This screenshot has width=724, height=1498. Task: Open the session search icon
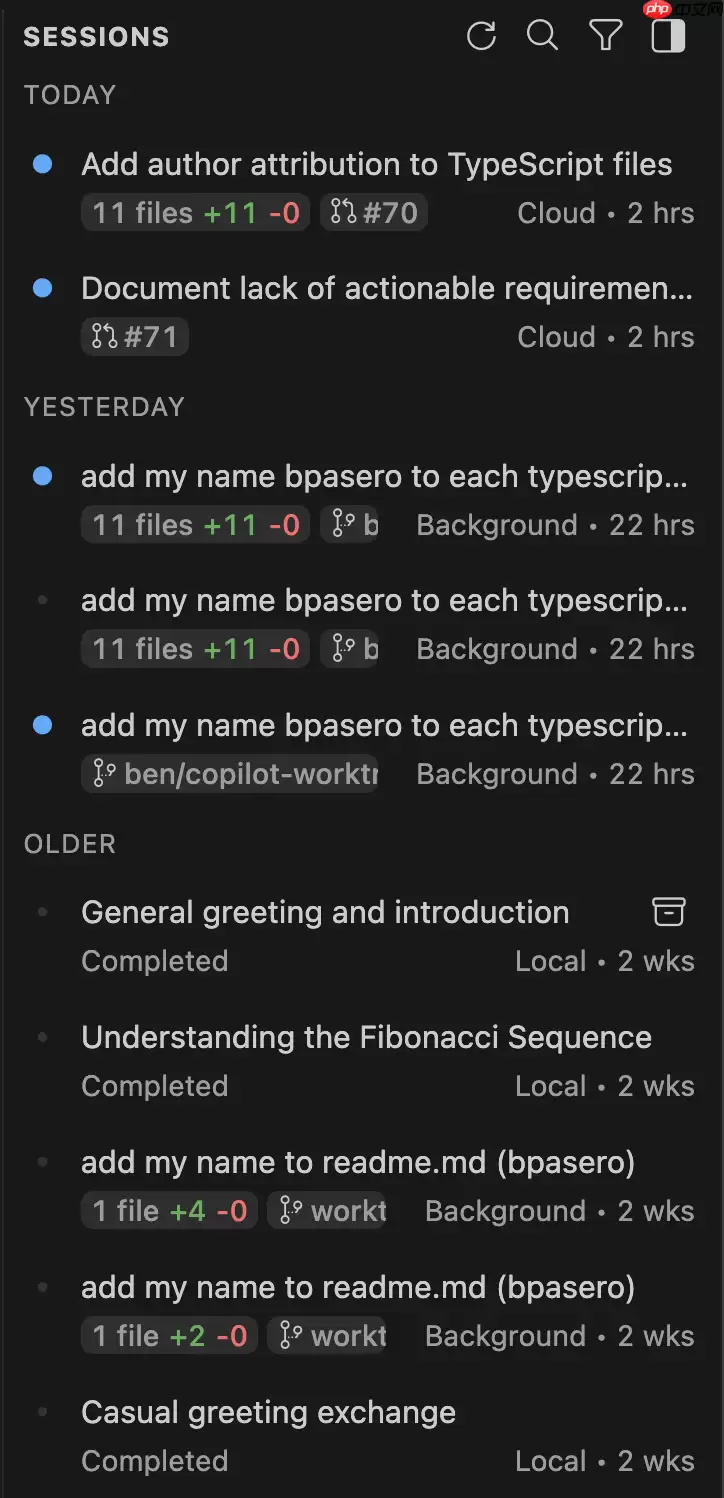543,35
